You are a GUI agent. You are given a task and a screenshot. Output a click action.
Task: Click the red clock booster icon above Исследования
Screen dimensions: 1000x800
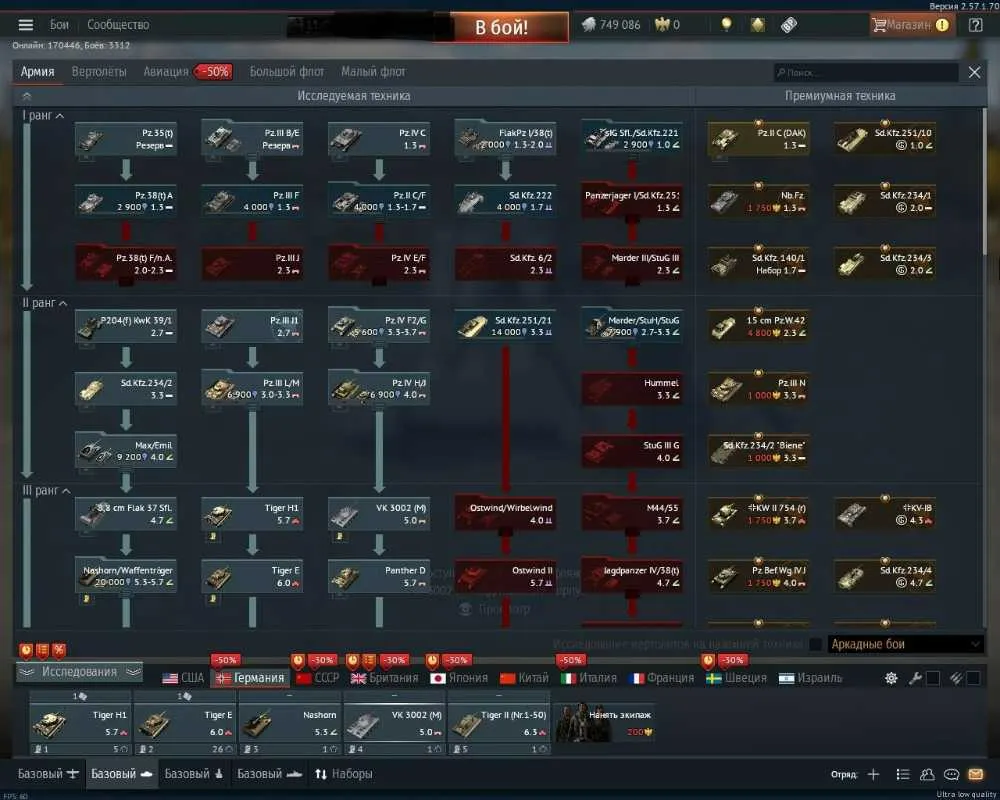[26, 650]
